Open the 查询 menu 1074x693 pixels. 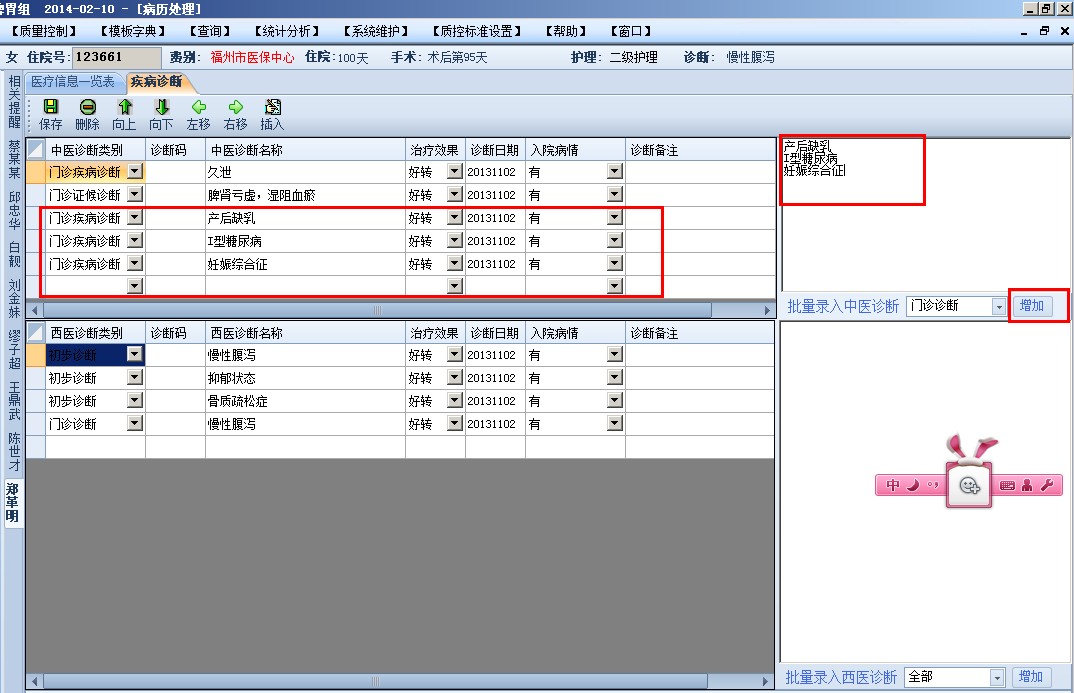click(210, 32)
